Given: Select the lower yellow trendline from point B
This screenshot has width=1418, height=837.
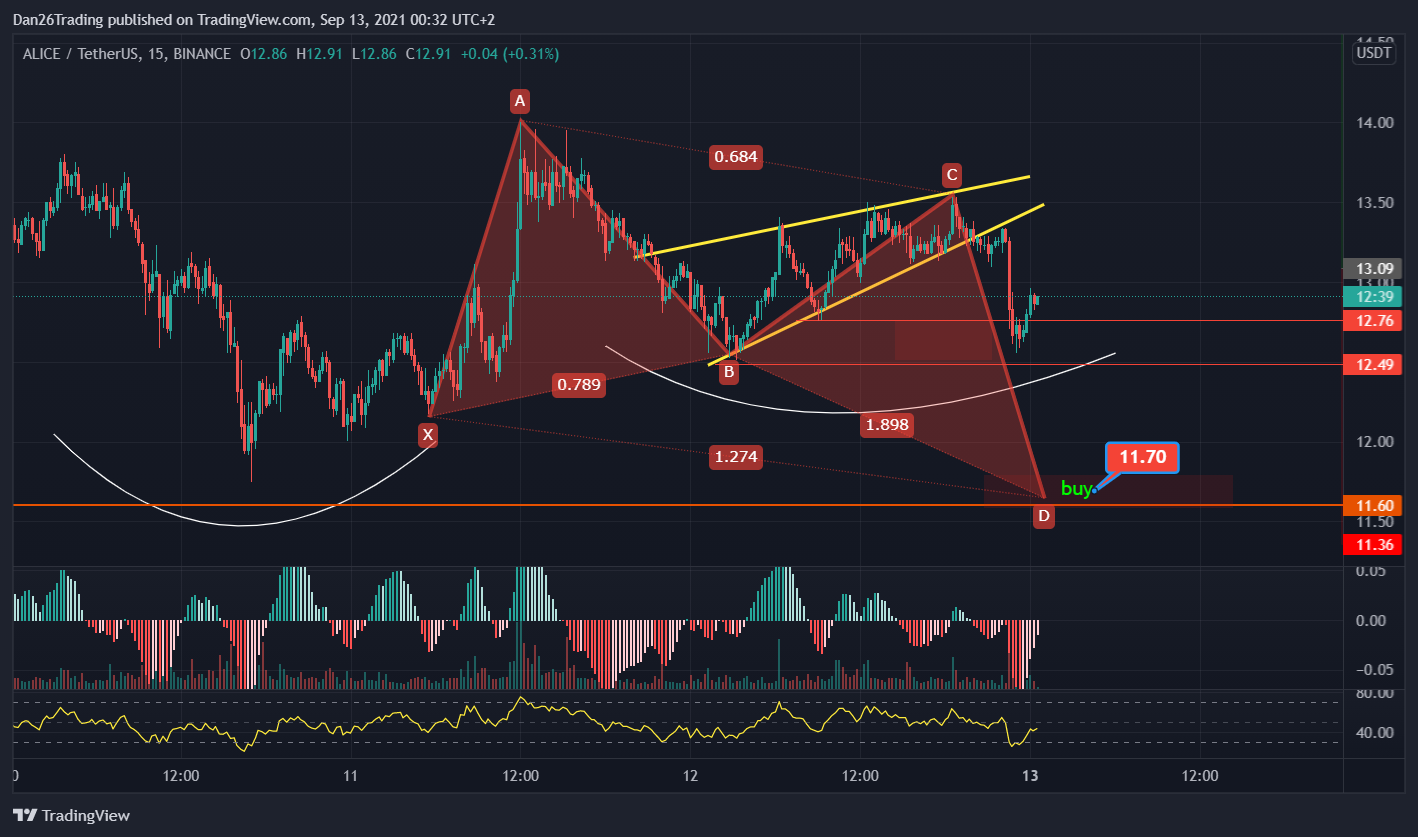Looking at the screenshot, I should (876, 285).
